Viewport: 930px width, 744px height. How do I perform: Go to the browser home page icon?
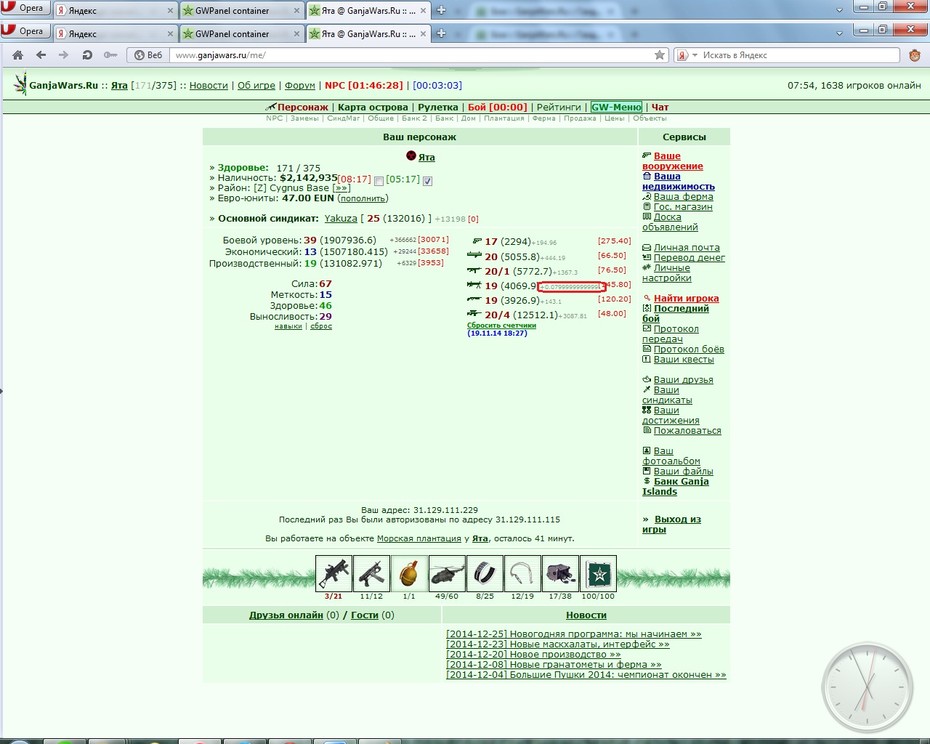coord(18,55)
